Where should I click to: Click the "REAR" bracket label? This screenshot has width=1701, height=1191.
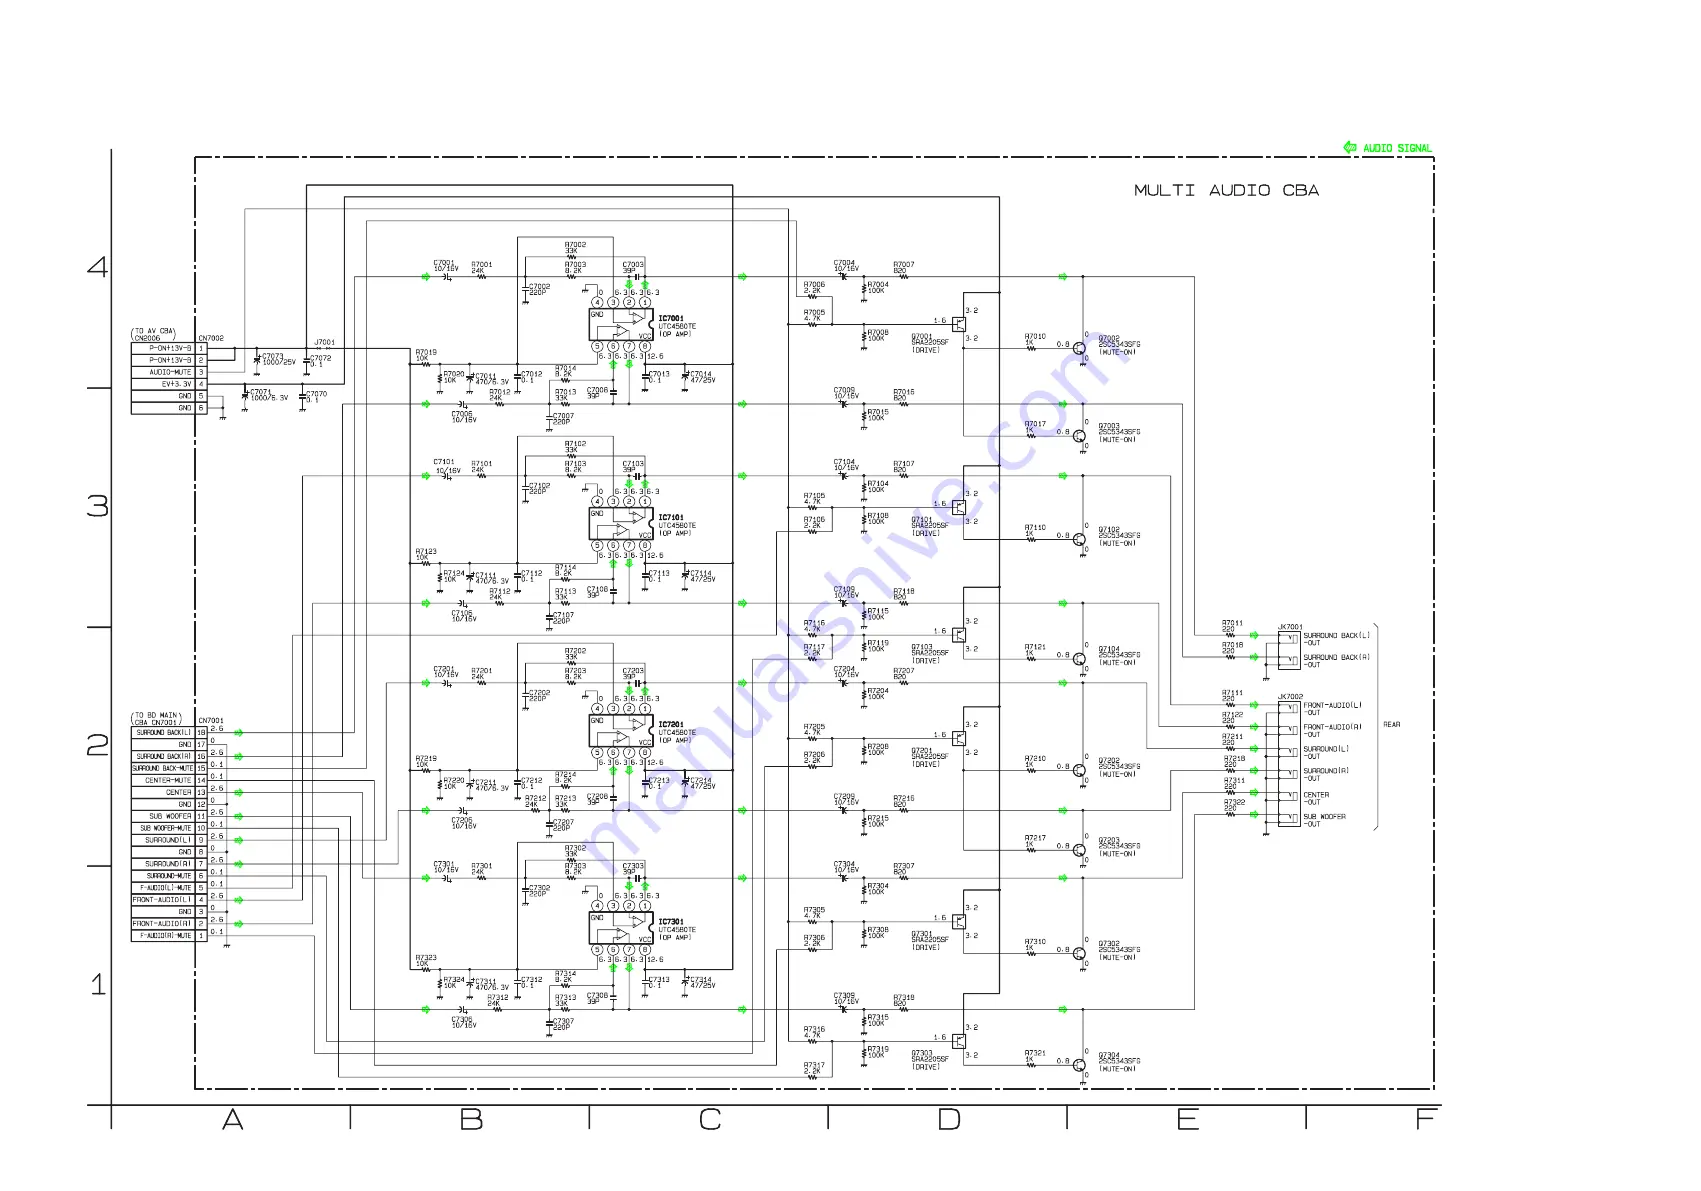[1391, 725]
